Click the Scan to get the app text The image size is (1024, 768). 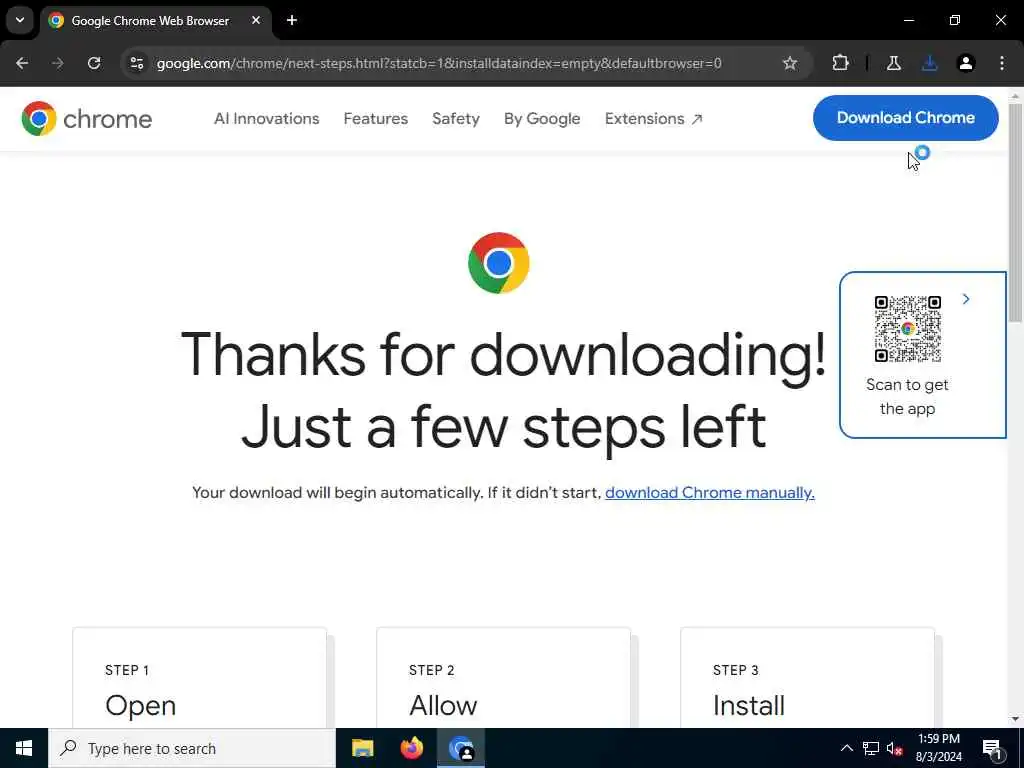coord(907,396)
